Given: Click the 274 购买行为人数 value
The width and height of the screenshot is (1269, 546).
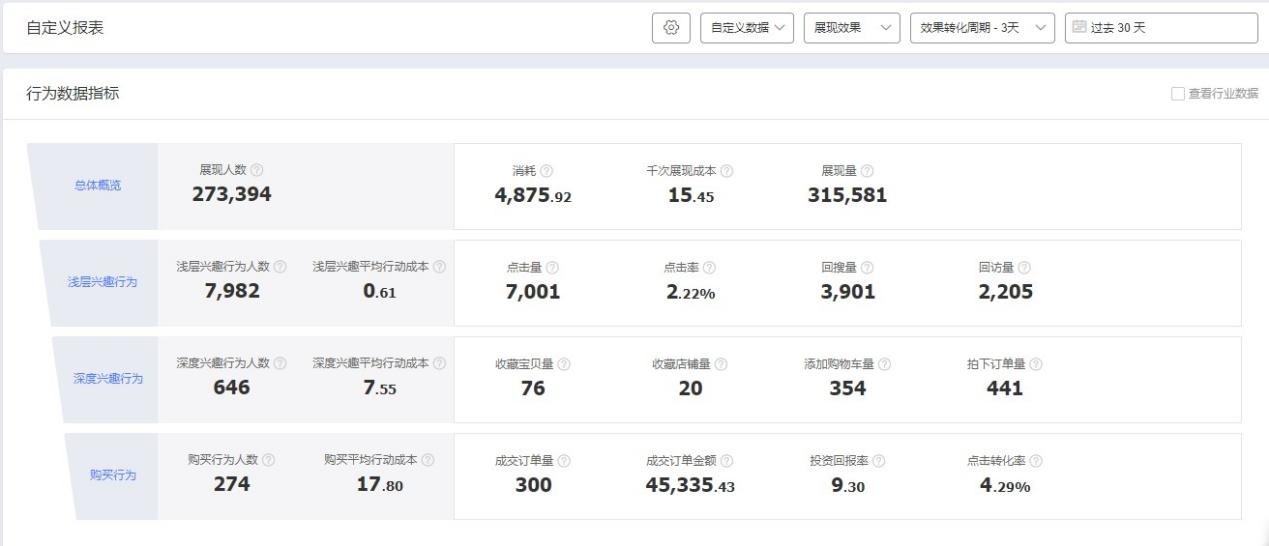Looking at the screenshot, I should [231, 484].
